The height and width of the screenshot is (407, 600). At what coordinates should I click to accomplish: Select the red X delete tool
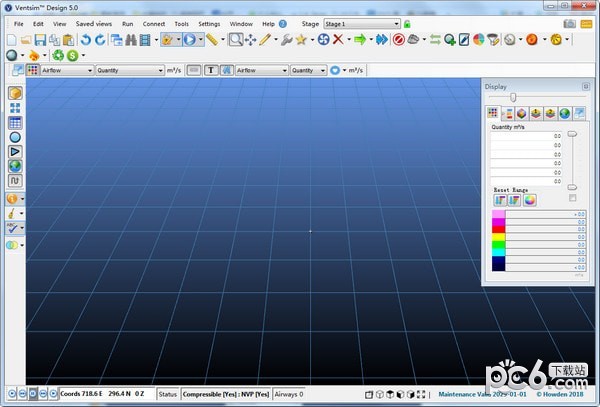[x=338, y=39]
